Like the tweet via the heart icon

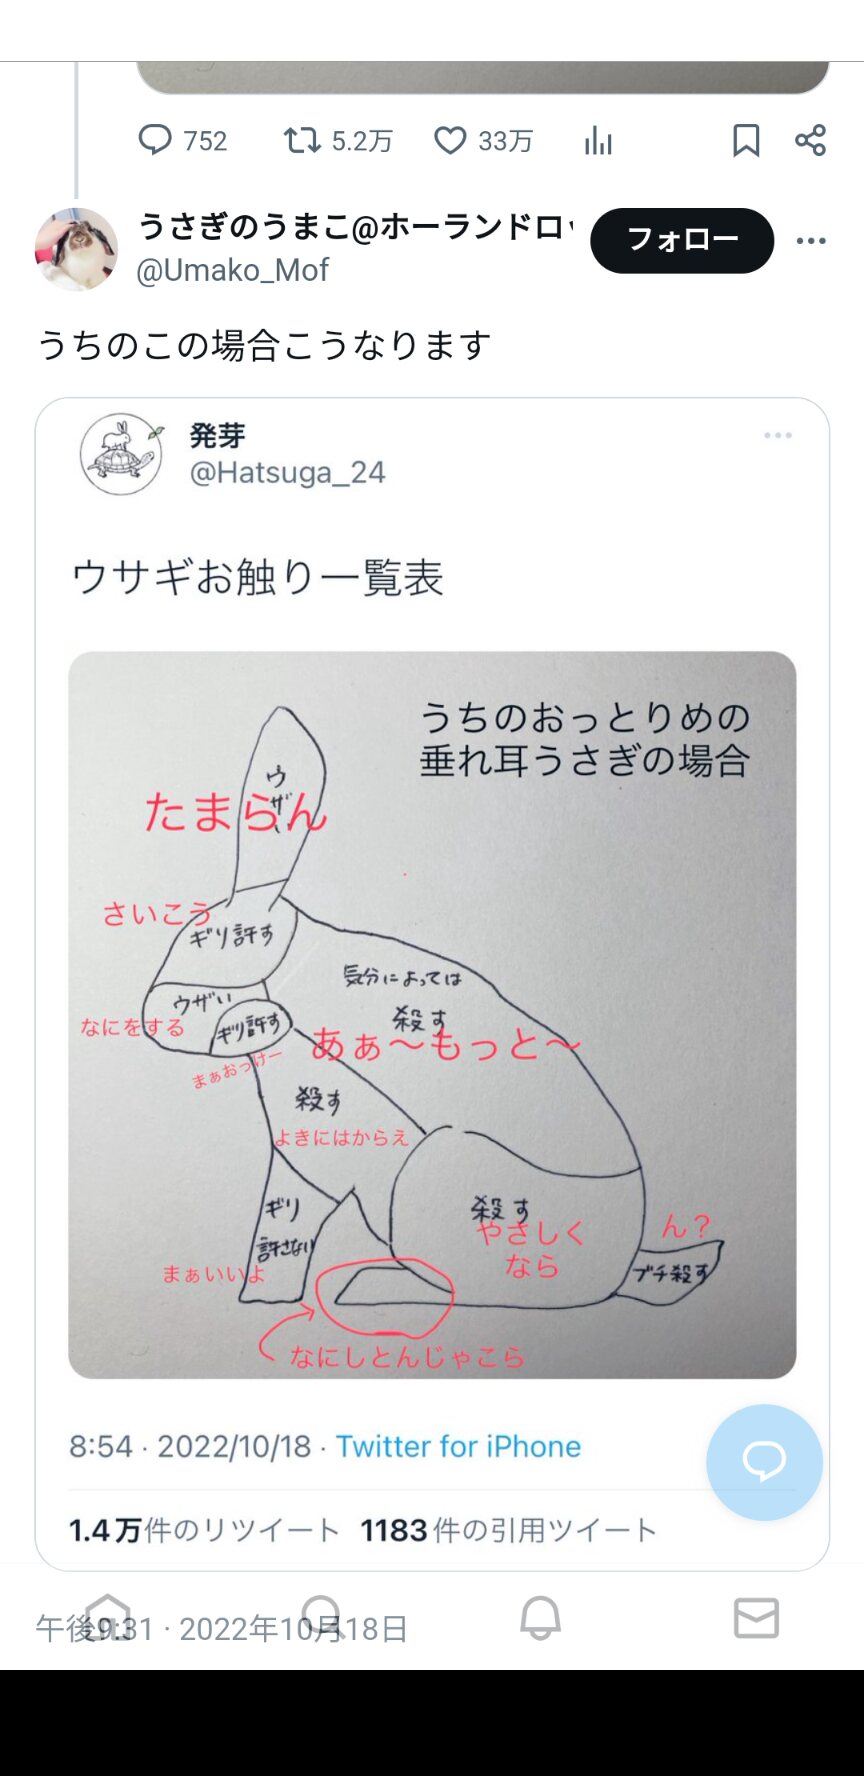point(450,140)
